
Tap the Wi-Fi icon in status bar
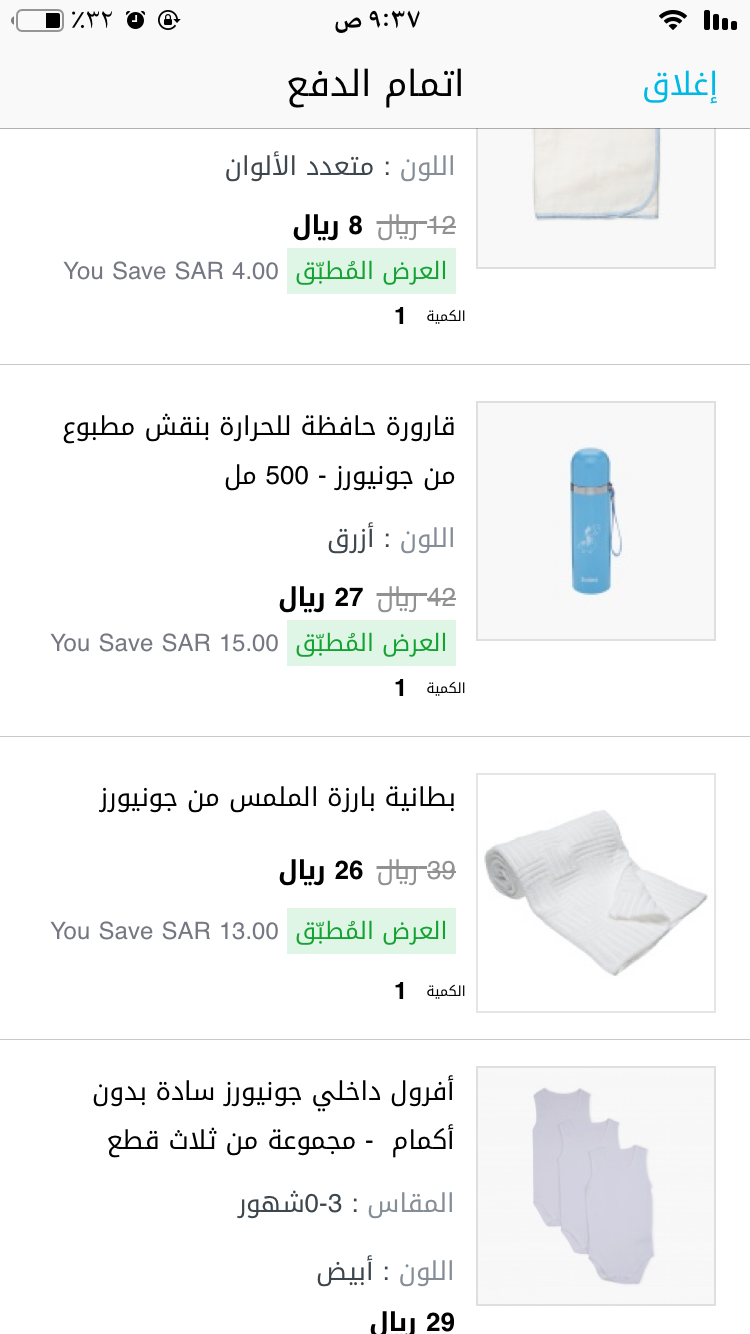tap(673, 20)
